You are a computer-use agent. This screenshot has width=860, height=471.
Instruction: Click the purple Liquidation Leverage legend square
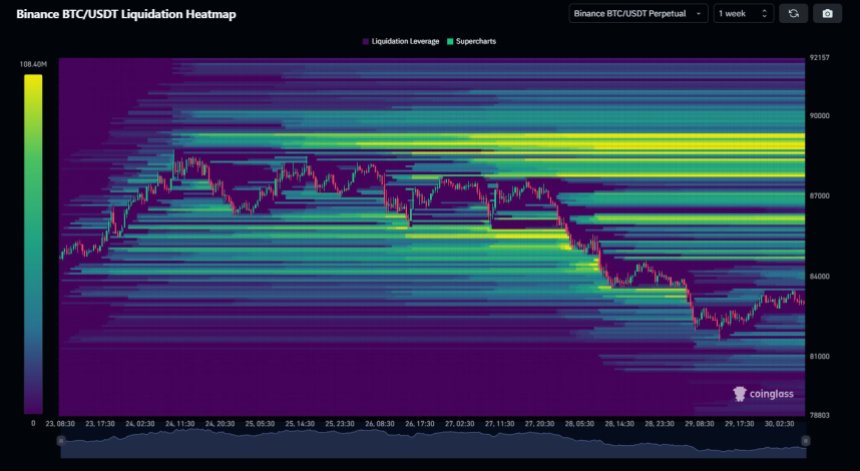tap(365, 42)
